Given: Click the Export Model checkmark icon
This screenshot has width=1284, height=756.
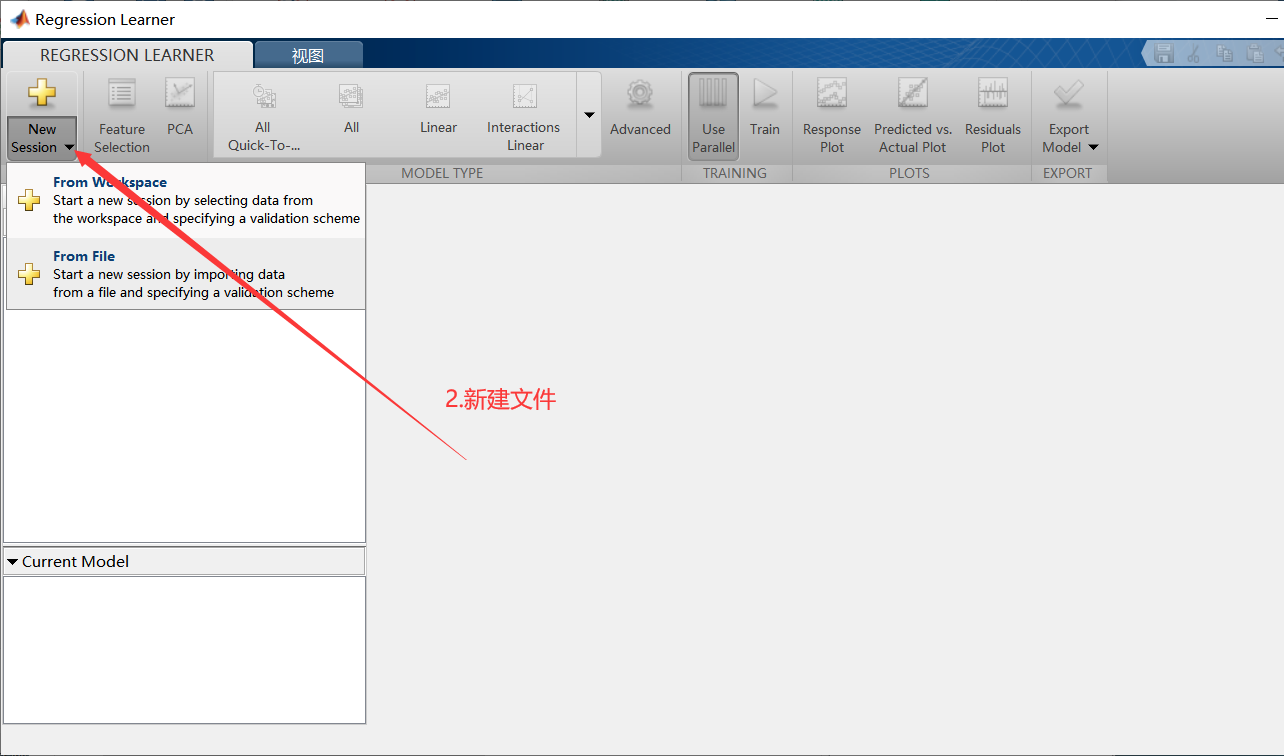Looking at the screenshot, I should 1068,94.
